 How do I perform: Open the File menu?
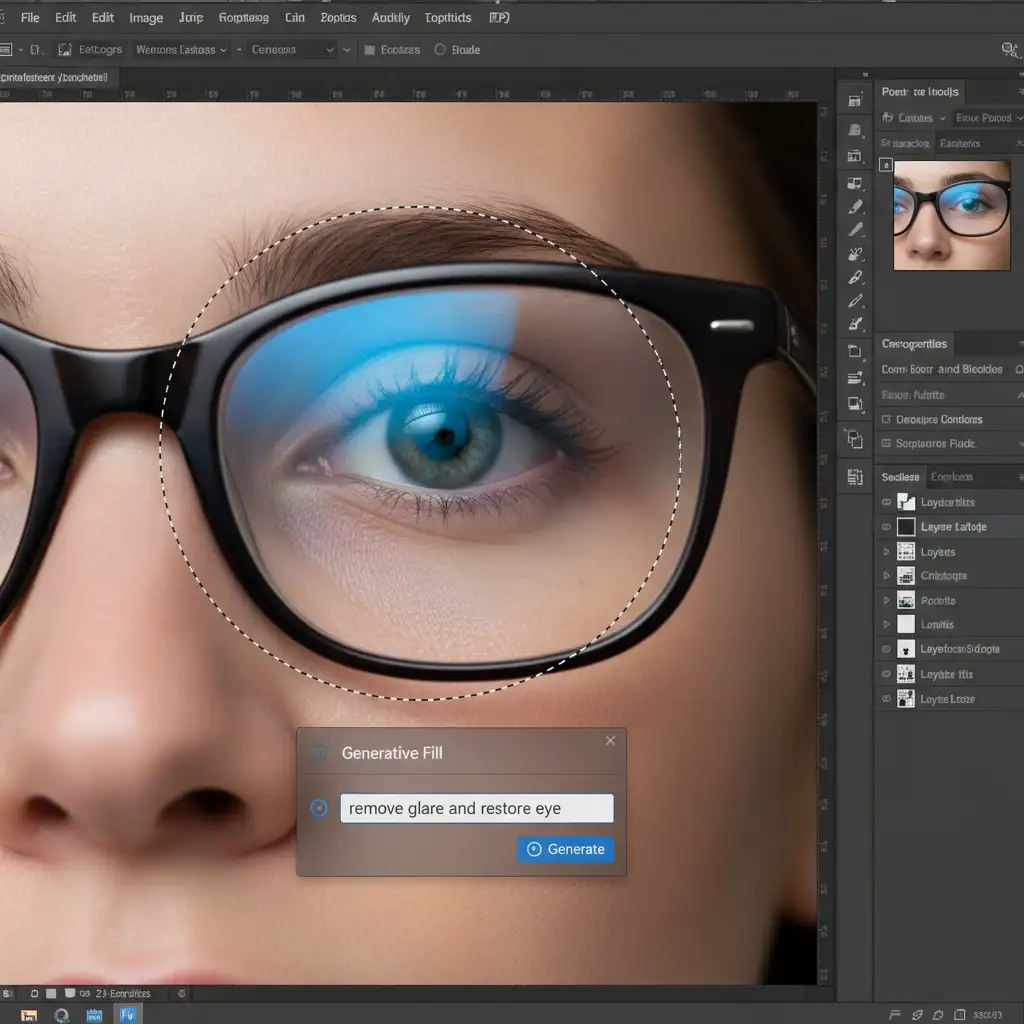[x=30, y=18]
